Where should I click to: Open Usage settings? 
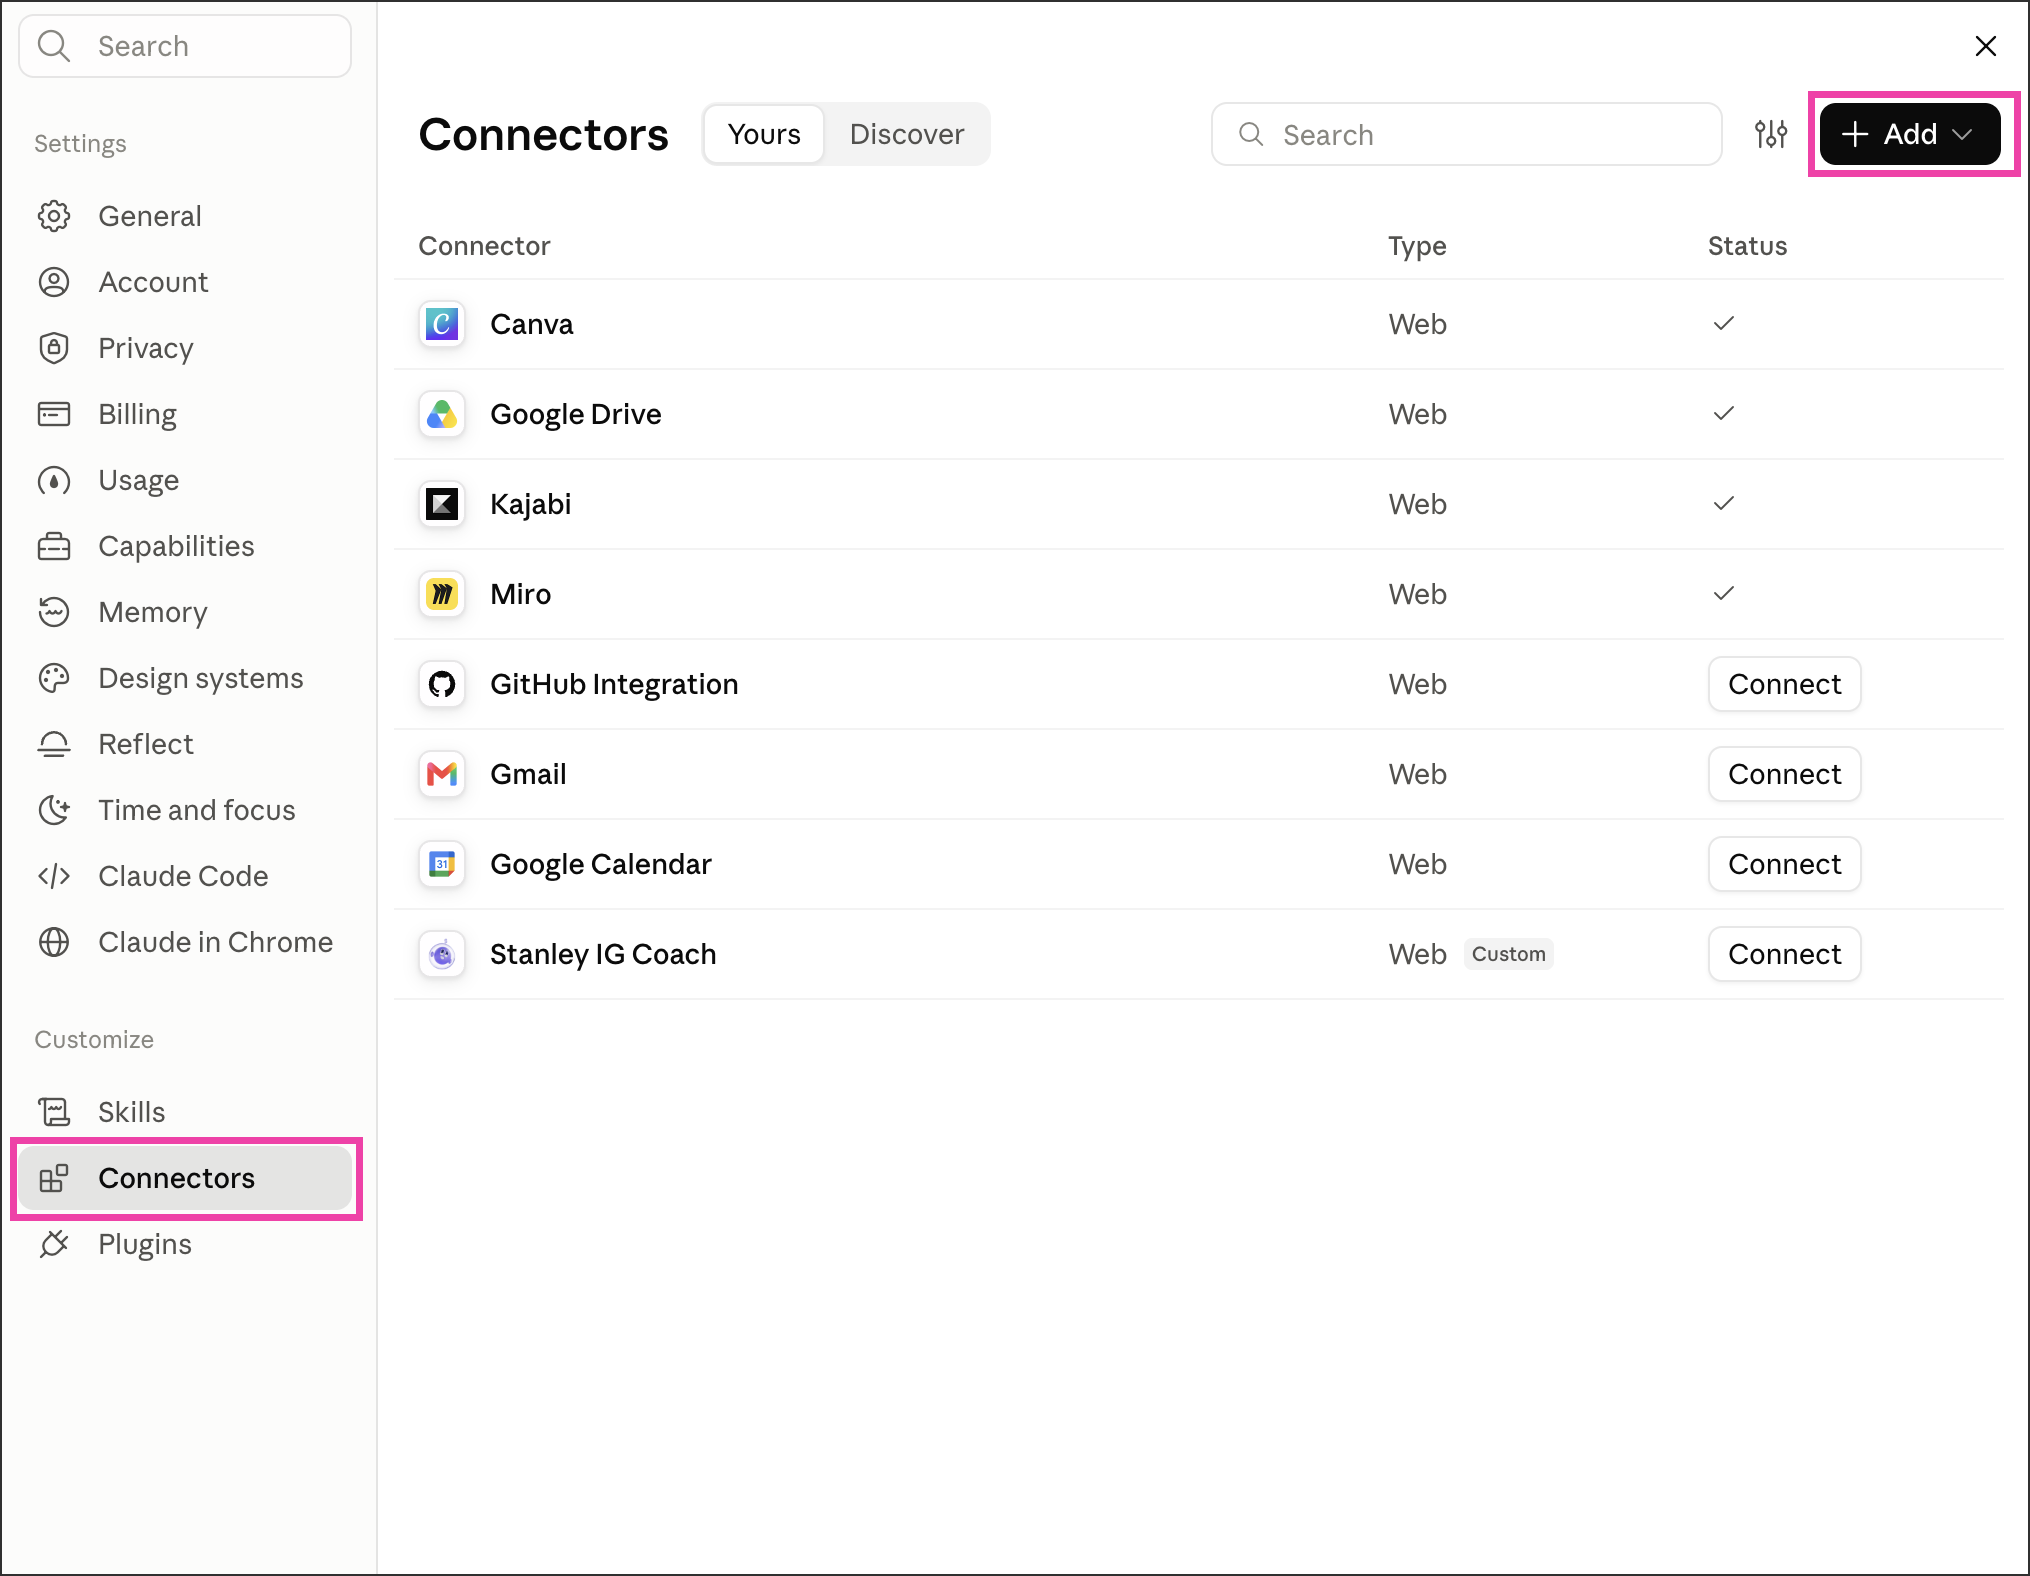[x=185, y=480]
